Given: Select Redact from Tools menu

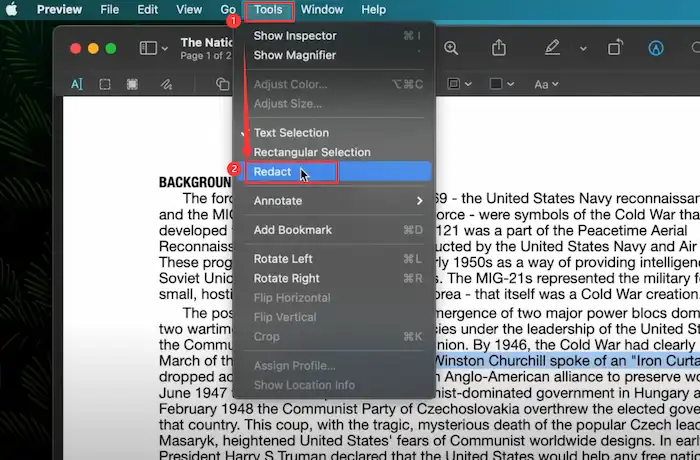Looking at the screenshot, I should (x=273, y=172).
